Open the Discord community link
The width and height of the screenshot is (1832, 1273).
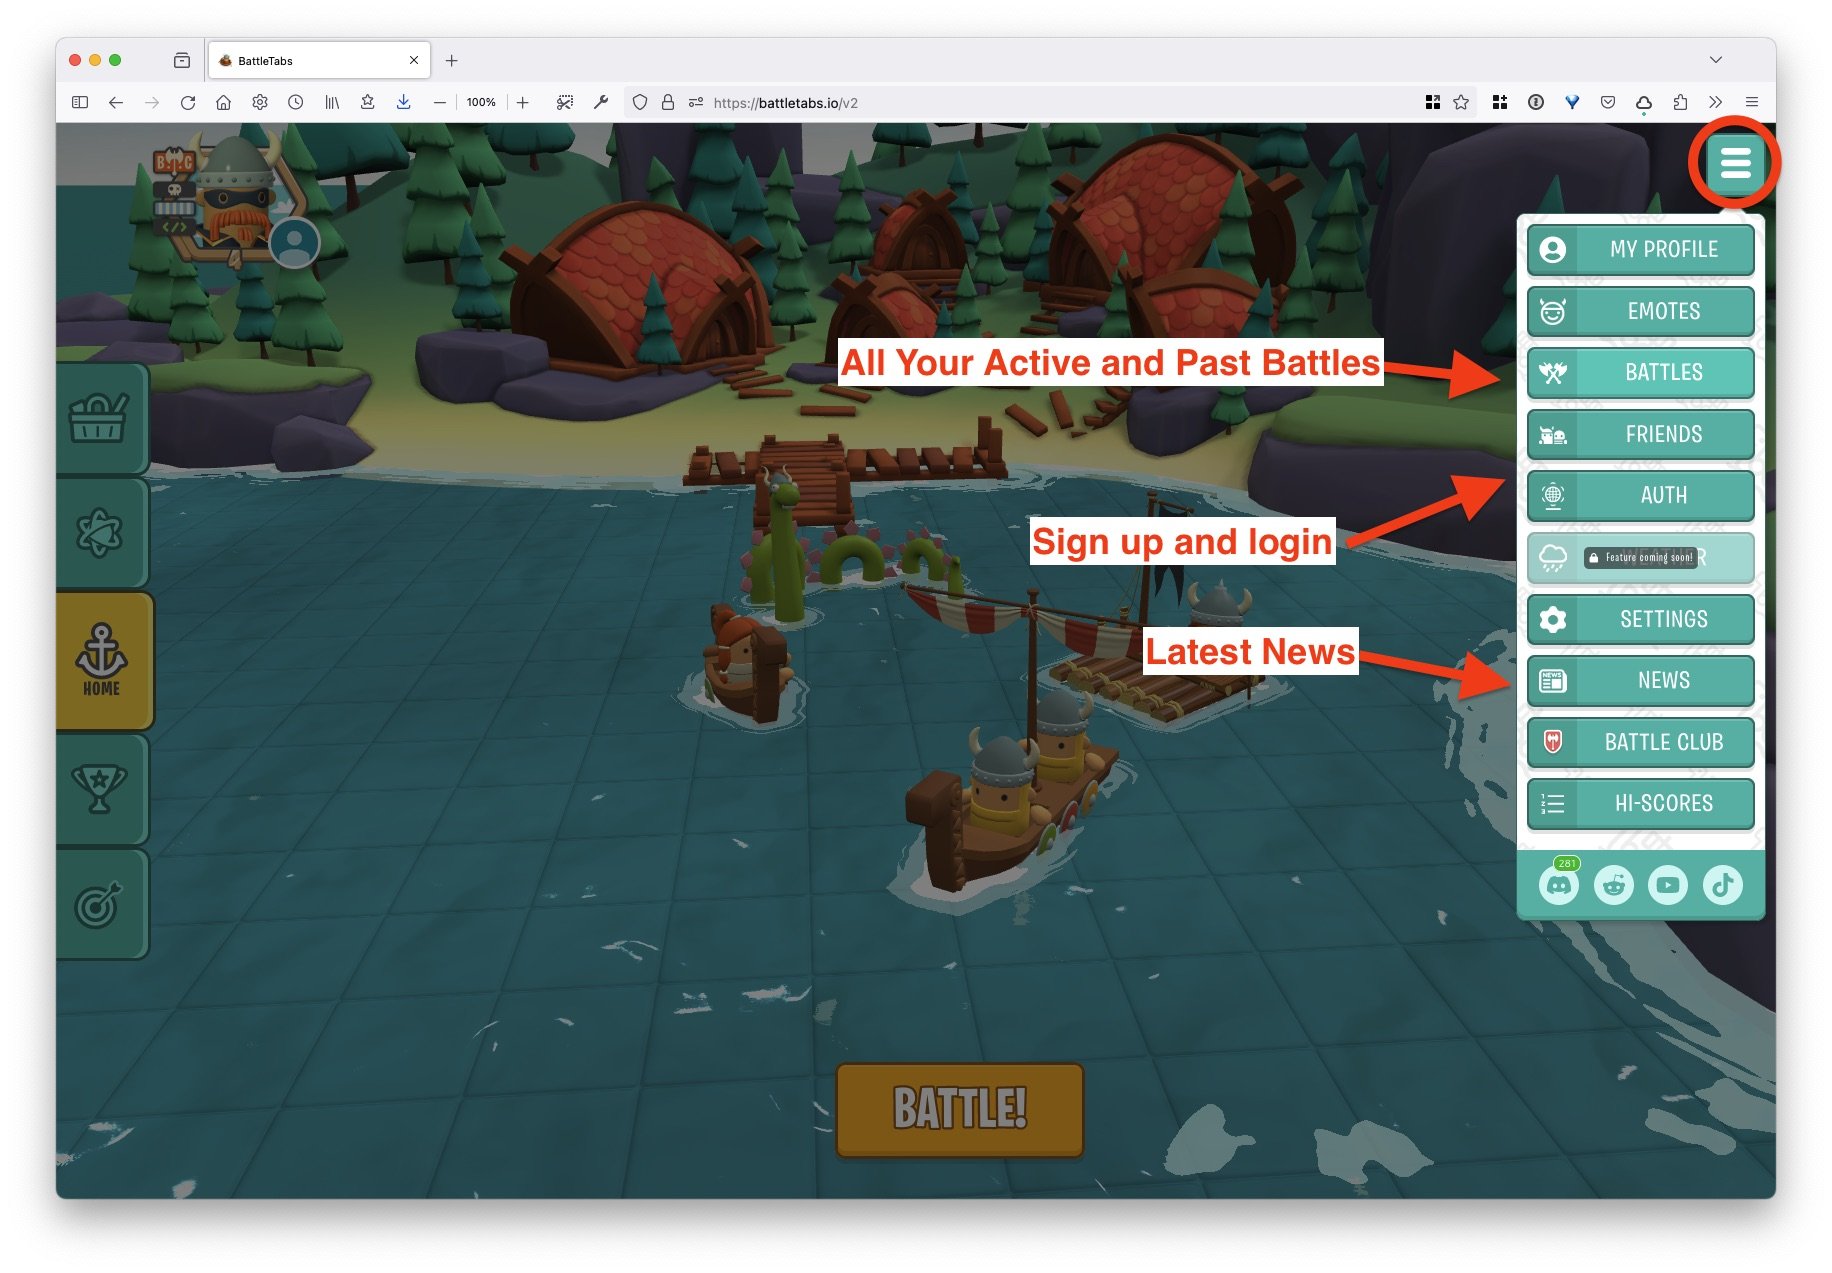[x=1559, y=885]
